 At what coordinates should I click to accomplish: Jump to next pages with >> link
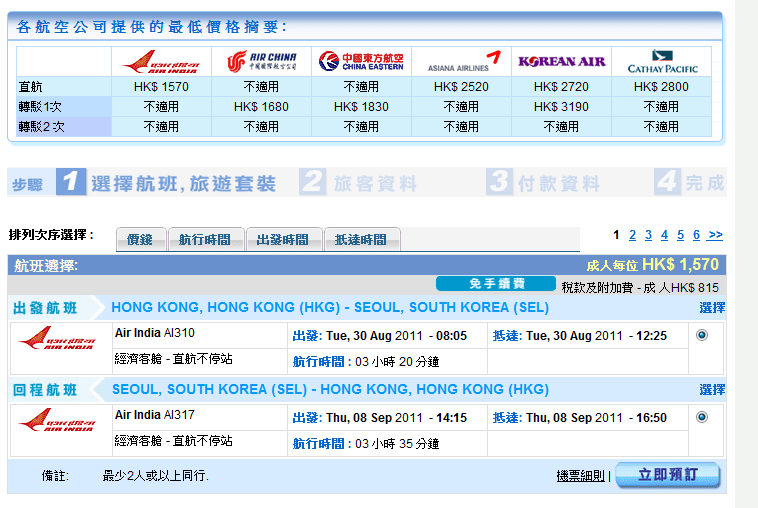[715, 235]
